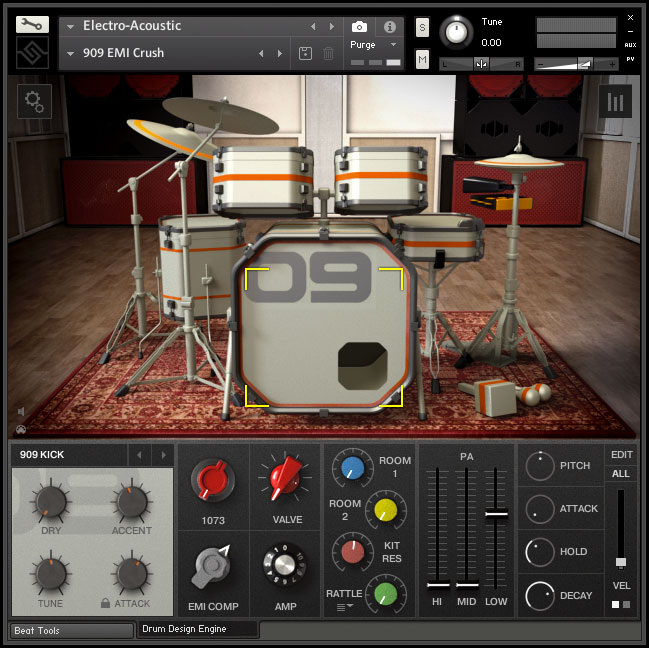This screenshot has width=649, height=648.
Task: Click the Tune knob at the top
Action: click(456, 32)
